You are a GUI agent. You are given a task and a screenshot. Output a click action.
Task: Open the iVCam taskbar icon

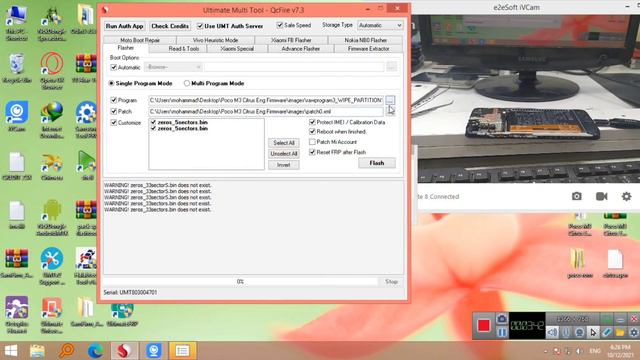tap(153, 351)
